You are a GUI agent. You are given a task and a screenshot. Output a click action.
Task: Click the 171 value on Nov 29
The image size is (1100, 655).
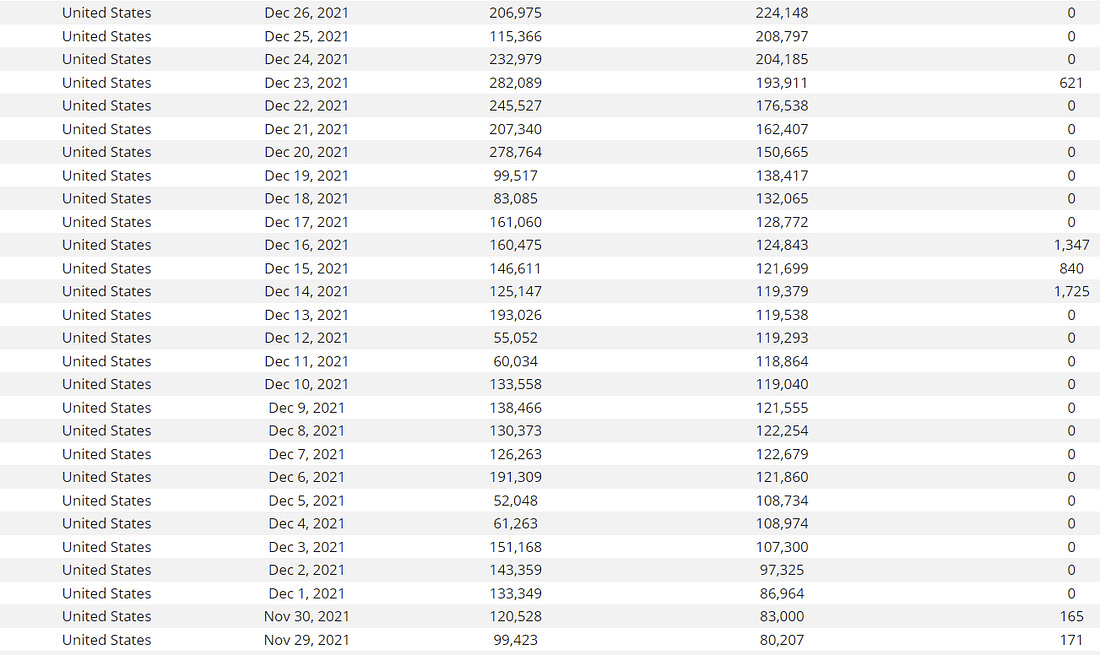(1071, 640)
